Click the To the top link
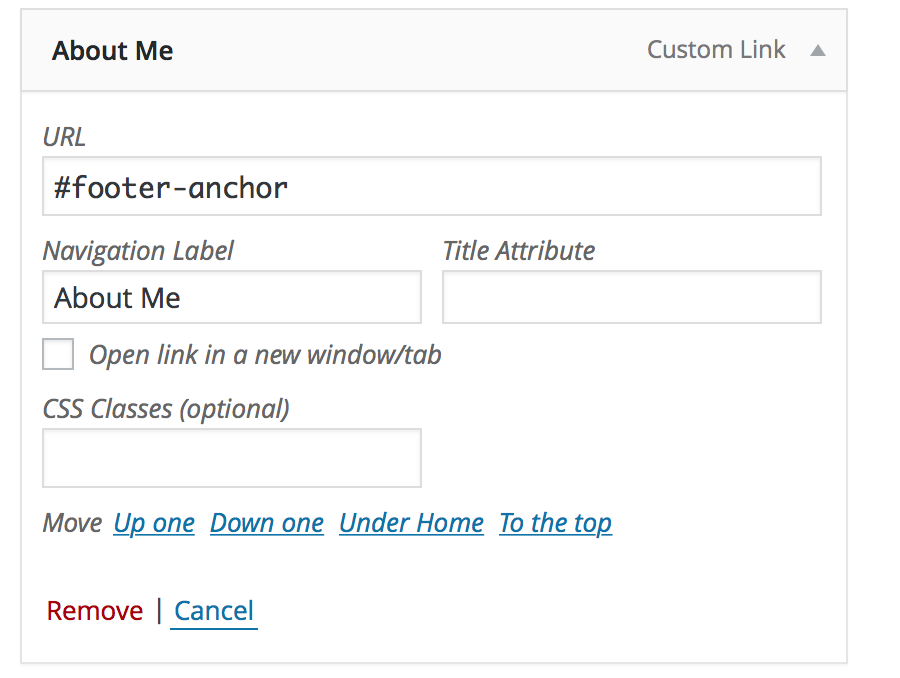 556,523
